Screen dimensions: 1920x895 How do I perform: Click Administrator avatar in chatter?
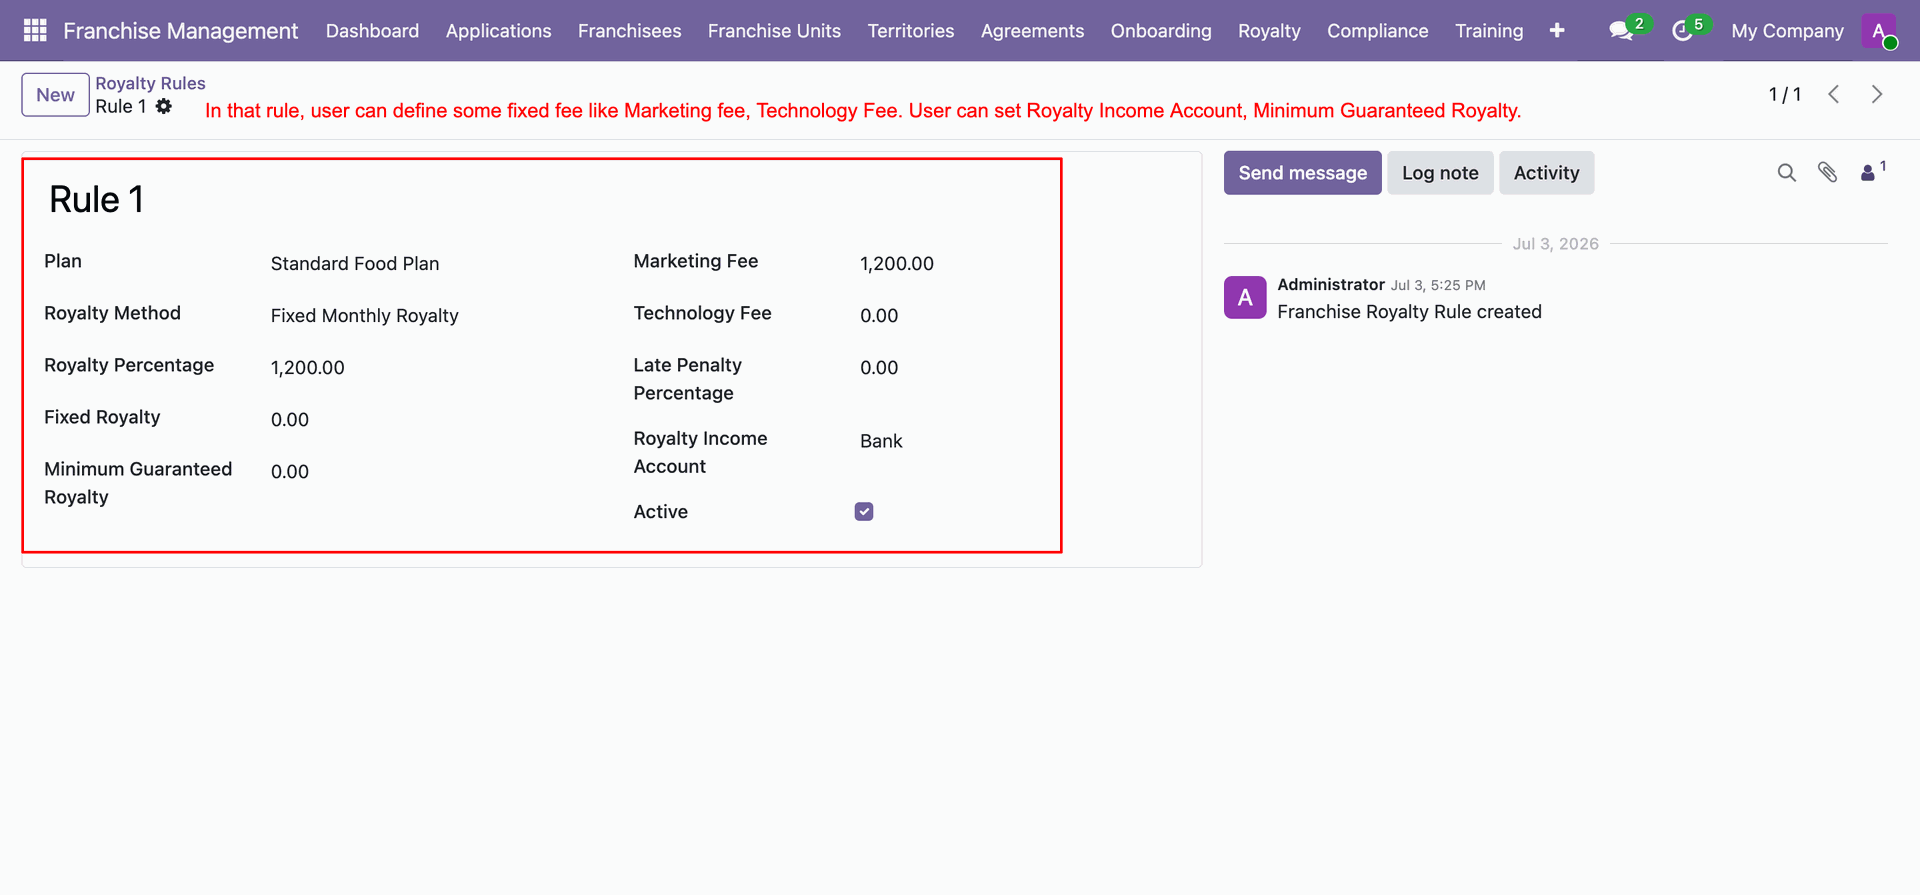point(1245,297)
